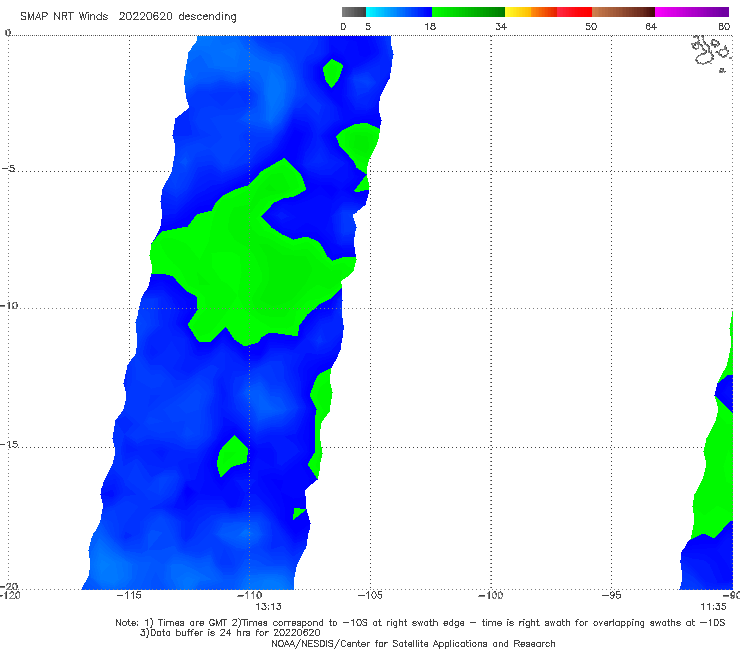Click colorbar label 18
The image size is (740, 650).
coord(430,26)
